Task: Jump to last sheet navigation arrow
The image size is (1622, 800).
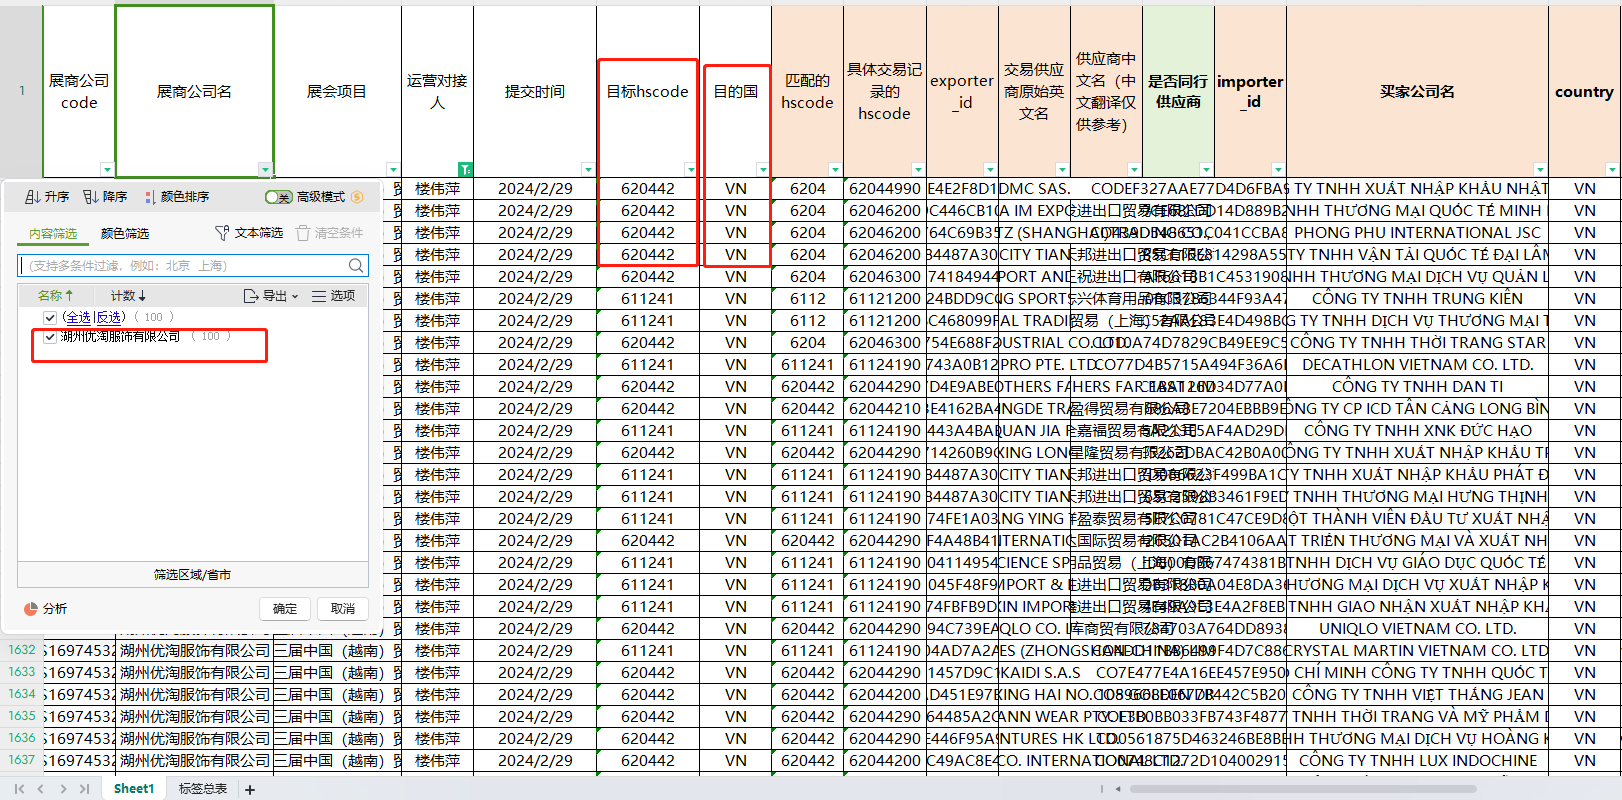Action: click(85, 789)
